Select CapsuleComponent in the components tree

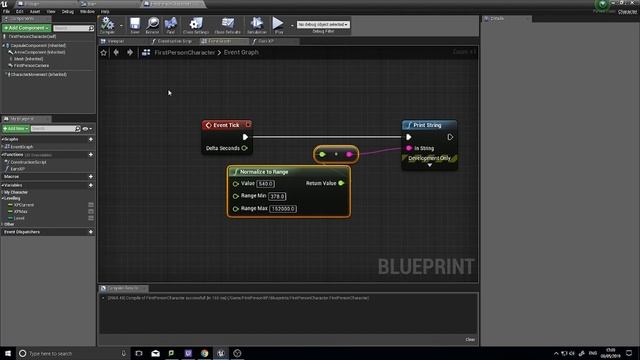tap(38, 45)
